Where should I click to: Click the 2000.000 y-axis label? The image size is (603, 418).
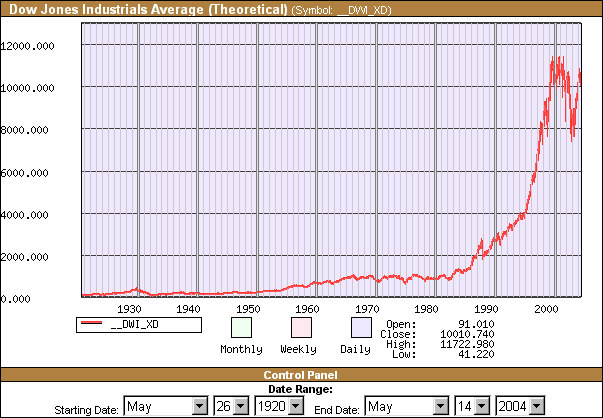(25, 257)
